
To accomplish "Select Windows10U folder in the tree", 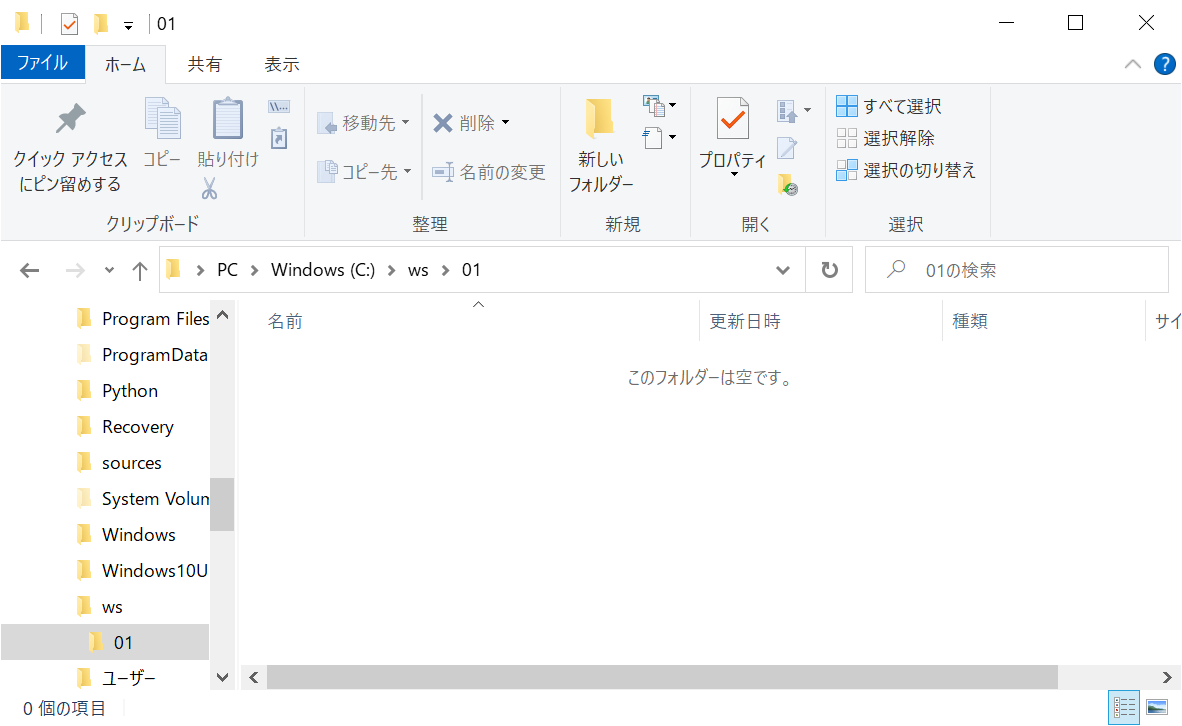I will click(142, 571).
